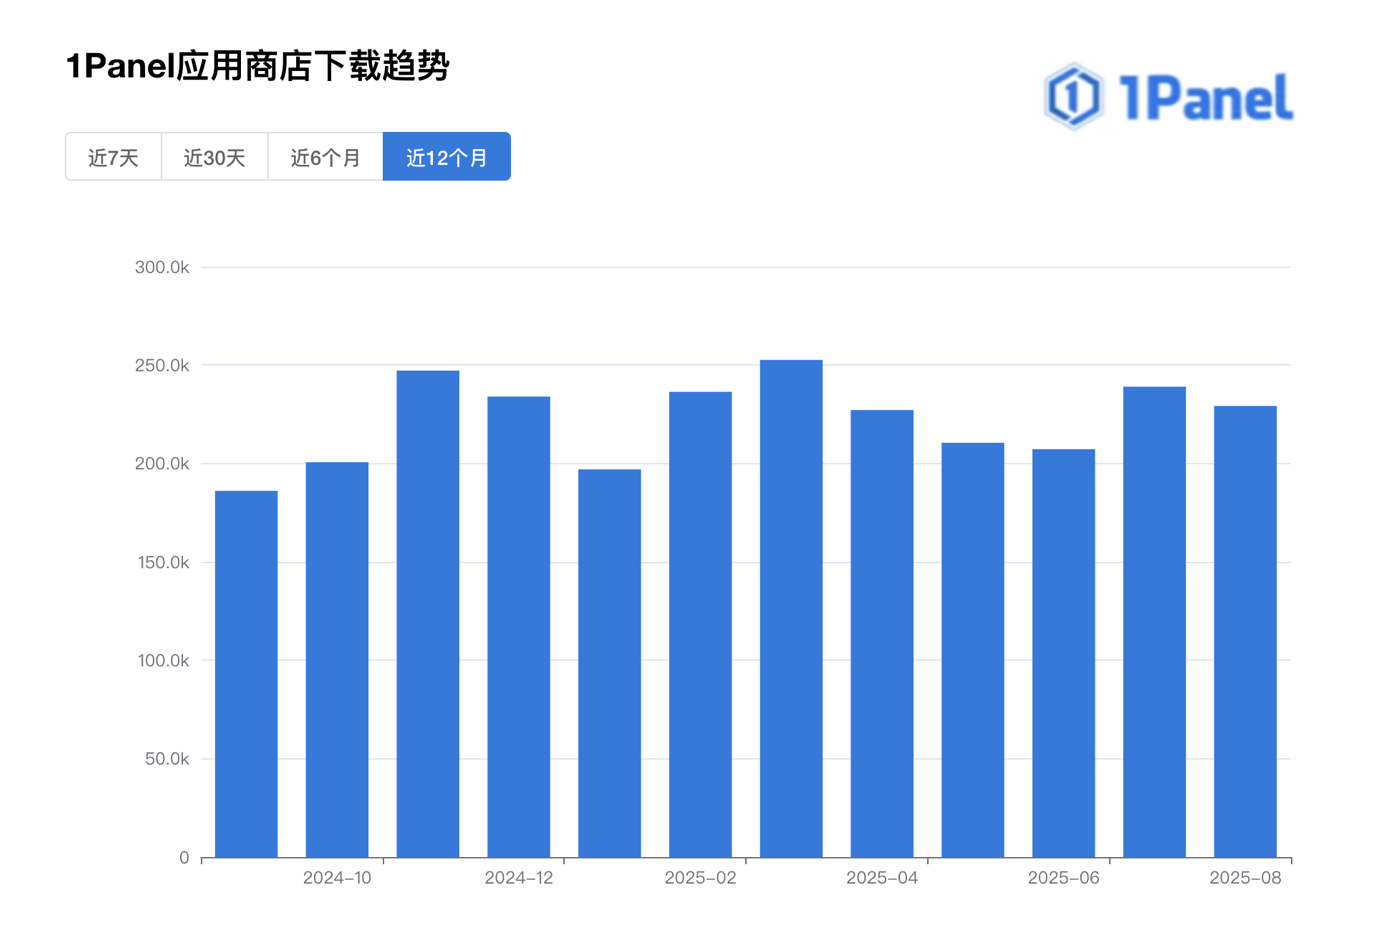
Task: Select the 2025-07 bar
Action: tap(1155, 622)
